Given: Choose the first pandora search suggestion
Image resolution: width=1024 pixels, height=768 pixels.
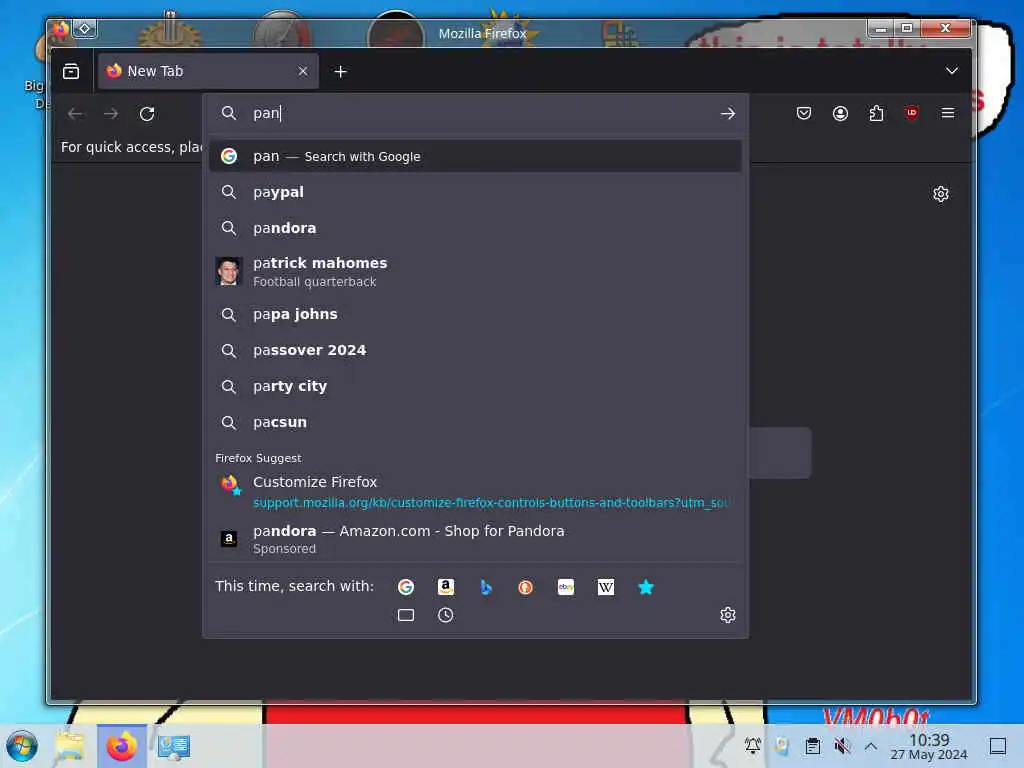Looking at the screenshot, I should (475, 228).
